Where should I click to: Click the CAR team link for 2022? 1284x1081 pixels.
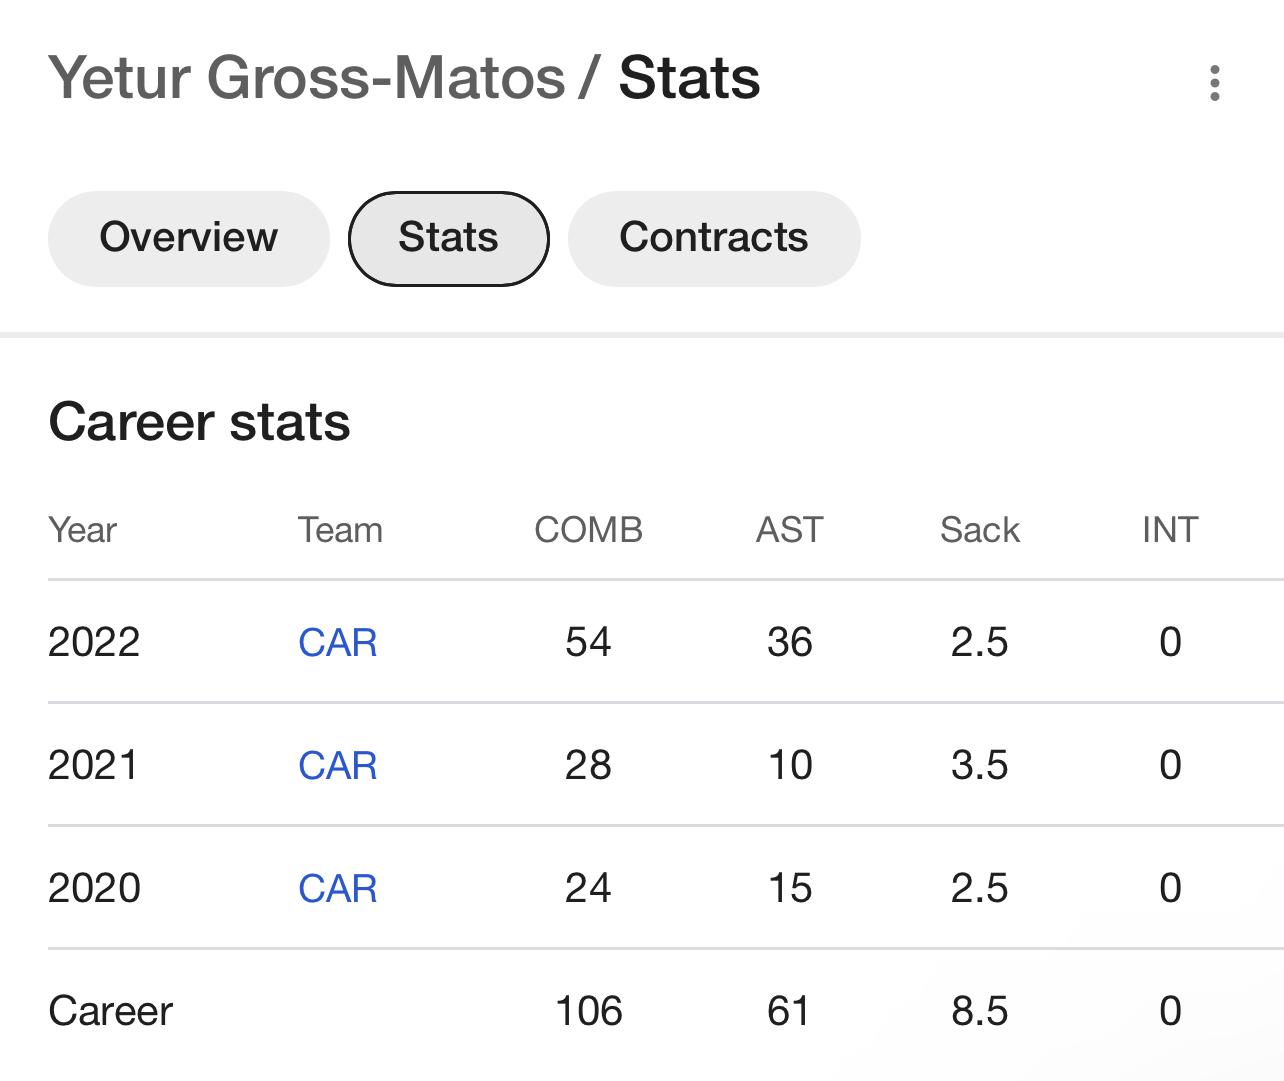pyautogui.click(x=338, y=642)
